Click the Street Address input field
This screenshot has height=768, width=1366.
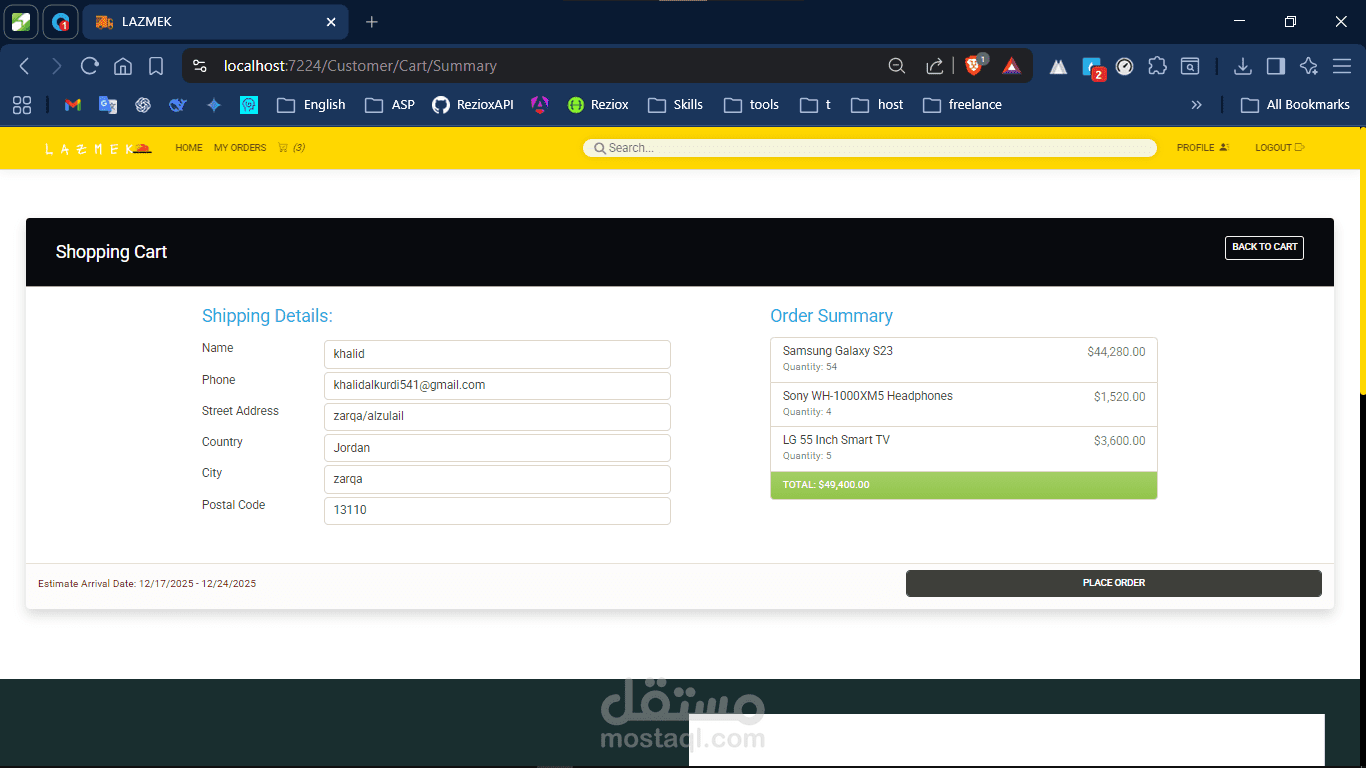(497, 417)
